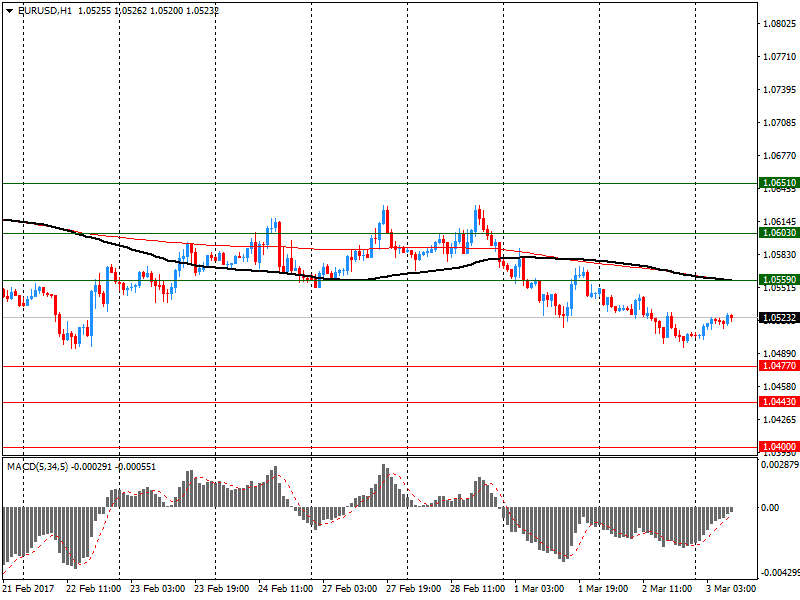Click the 1 Mar 19:00 time axis label

coord(603,590)
